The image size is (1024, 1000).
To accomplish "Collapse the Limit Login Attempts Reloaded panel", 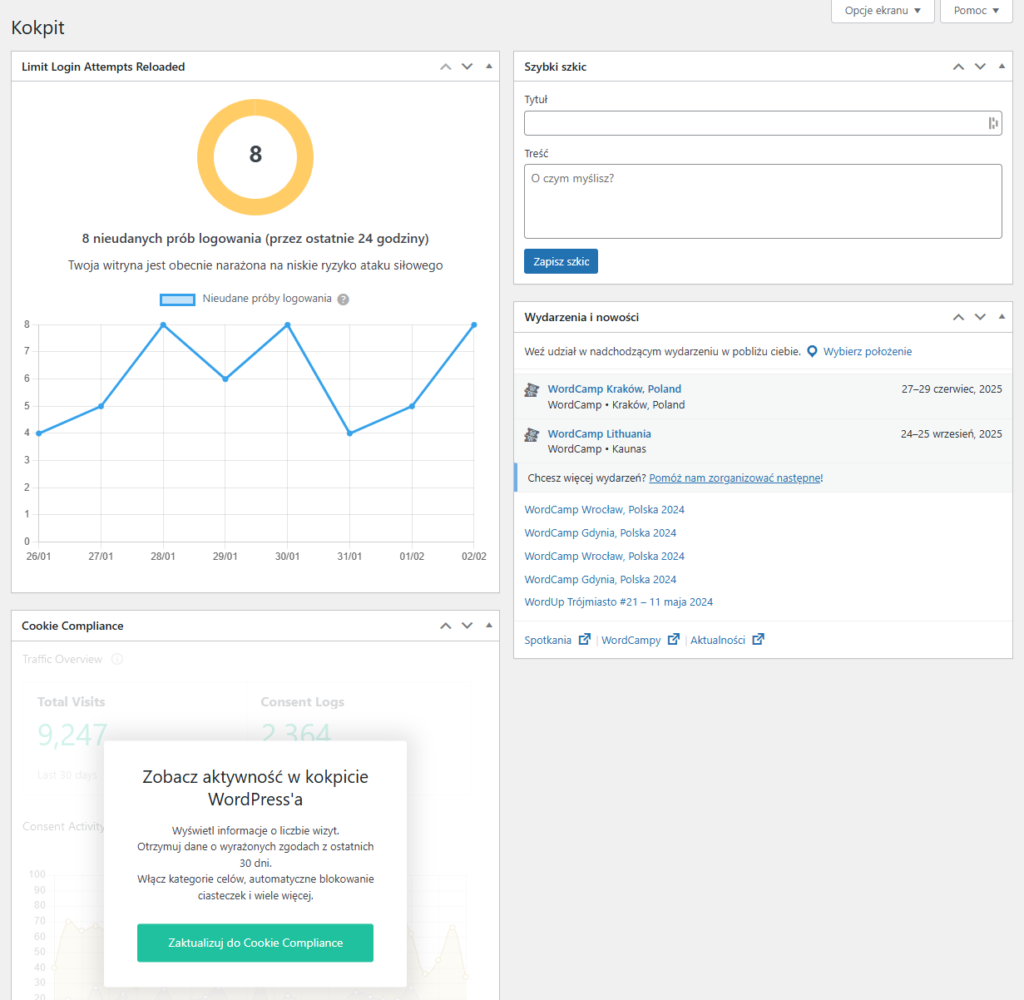I will tap(488, 67).
